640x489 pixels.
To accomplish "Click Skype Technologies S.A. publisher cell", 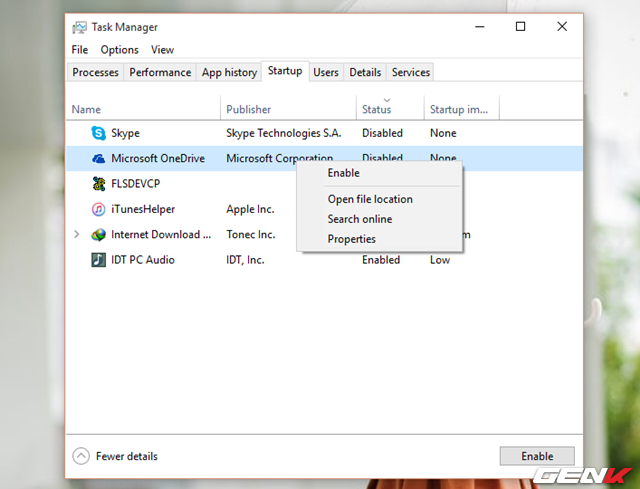I will tap(284, 133).
